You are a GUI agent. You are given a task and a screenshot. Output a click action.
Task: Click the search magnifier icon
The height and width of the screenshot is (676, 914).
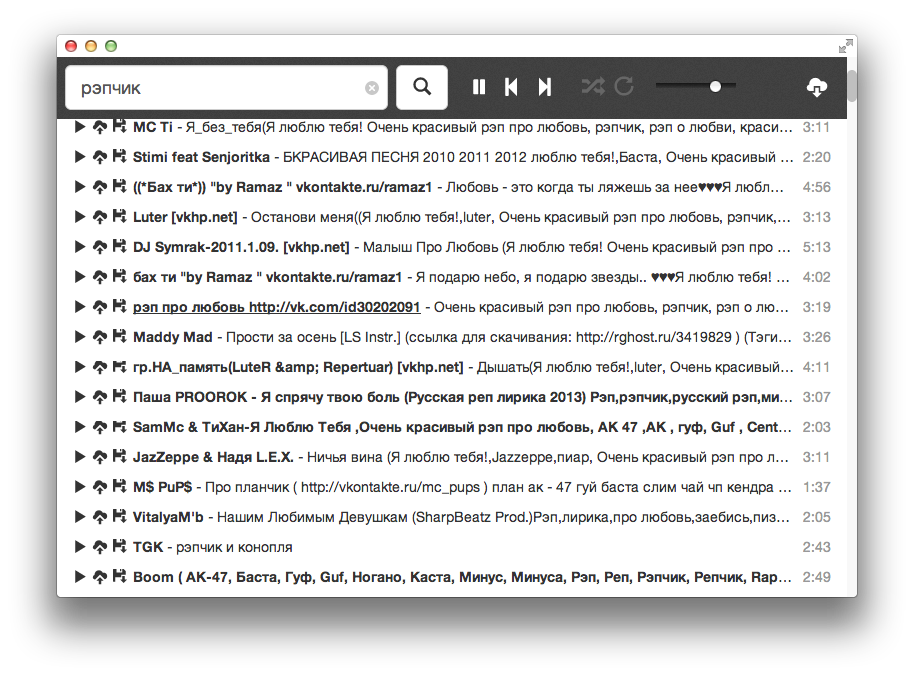click(421, 87)
